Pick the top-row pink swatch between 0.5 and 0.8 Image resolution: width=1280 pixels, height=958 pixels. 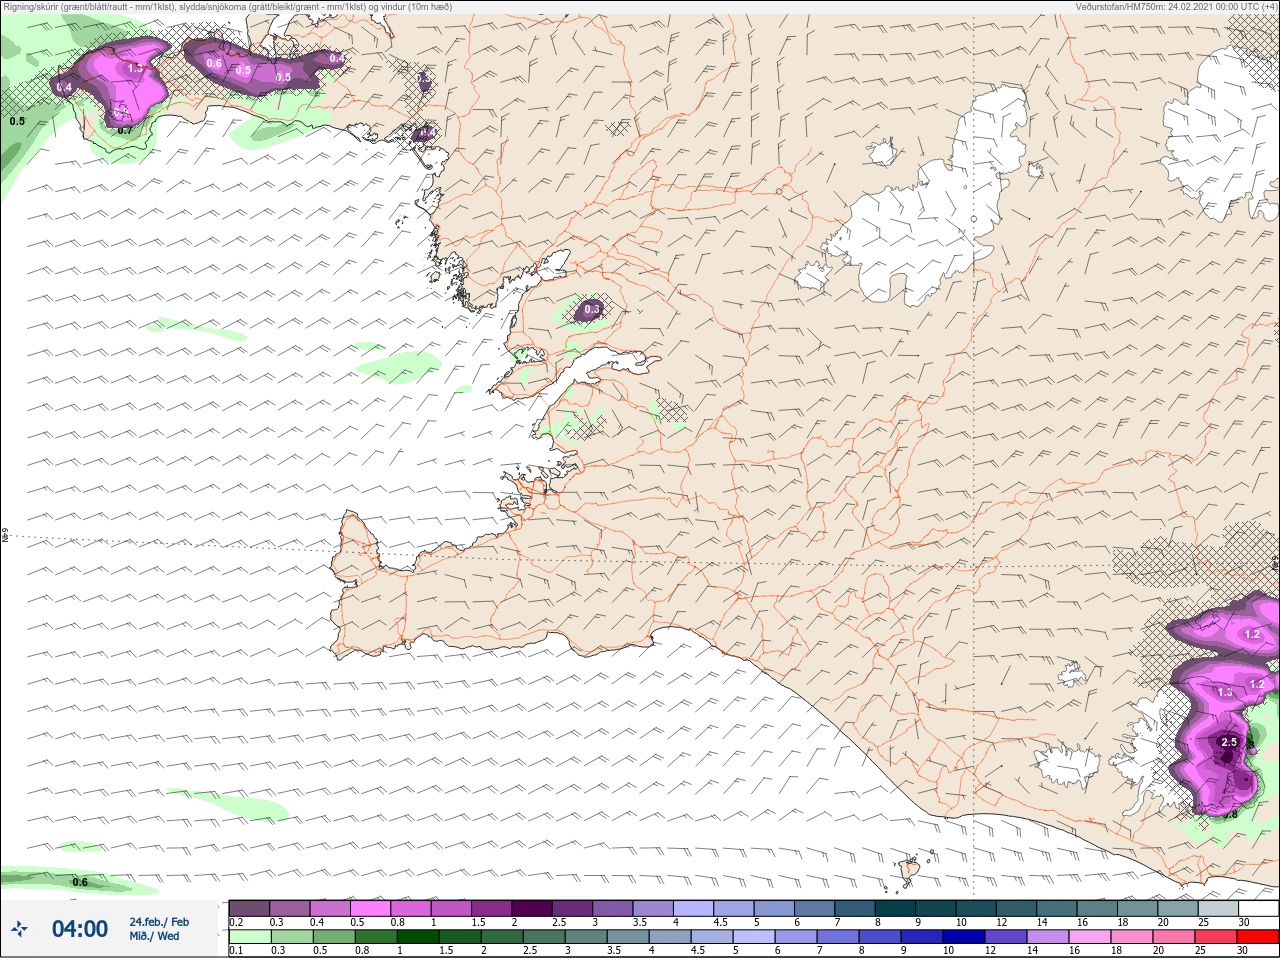tap(370, 908)
